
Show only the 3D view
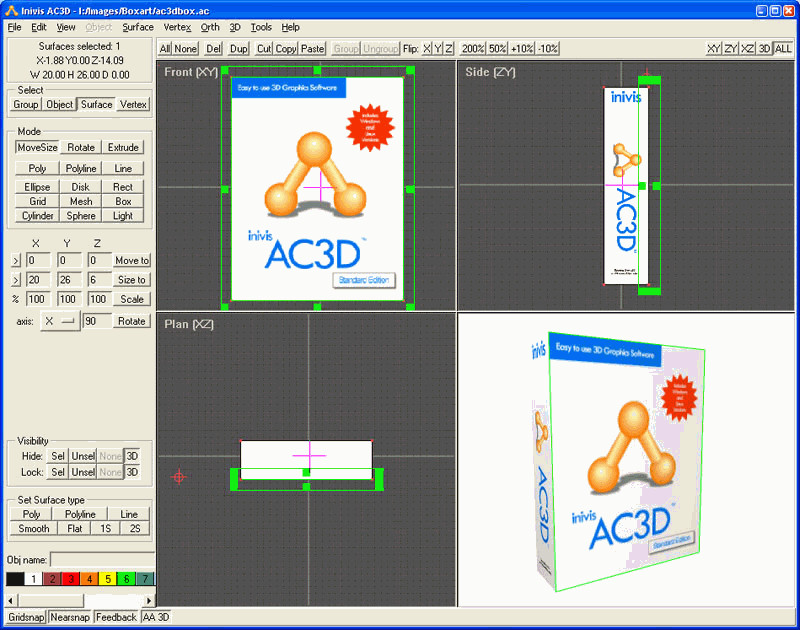[764, 49]
